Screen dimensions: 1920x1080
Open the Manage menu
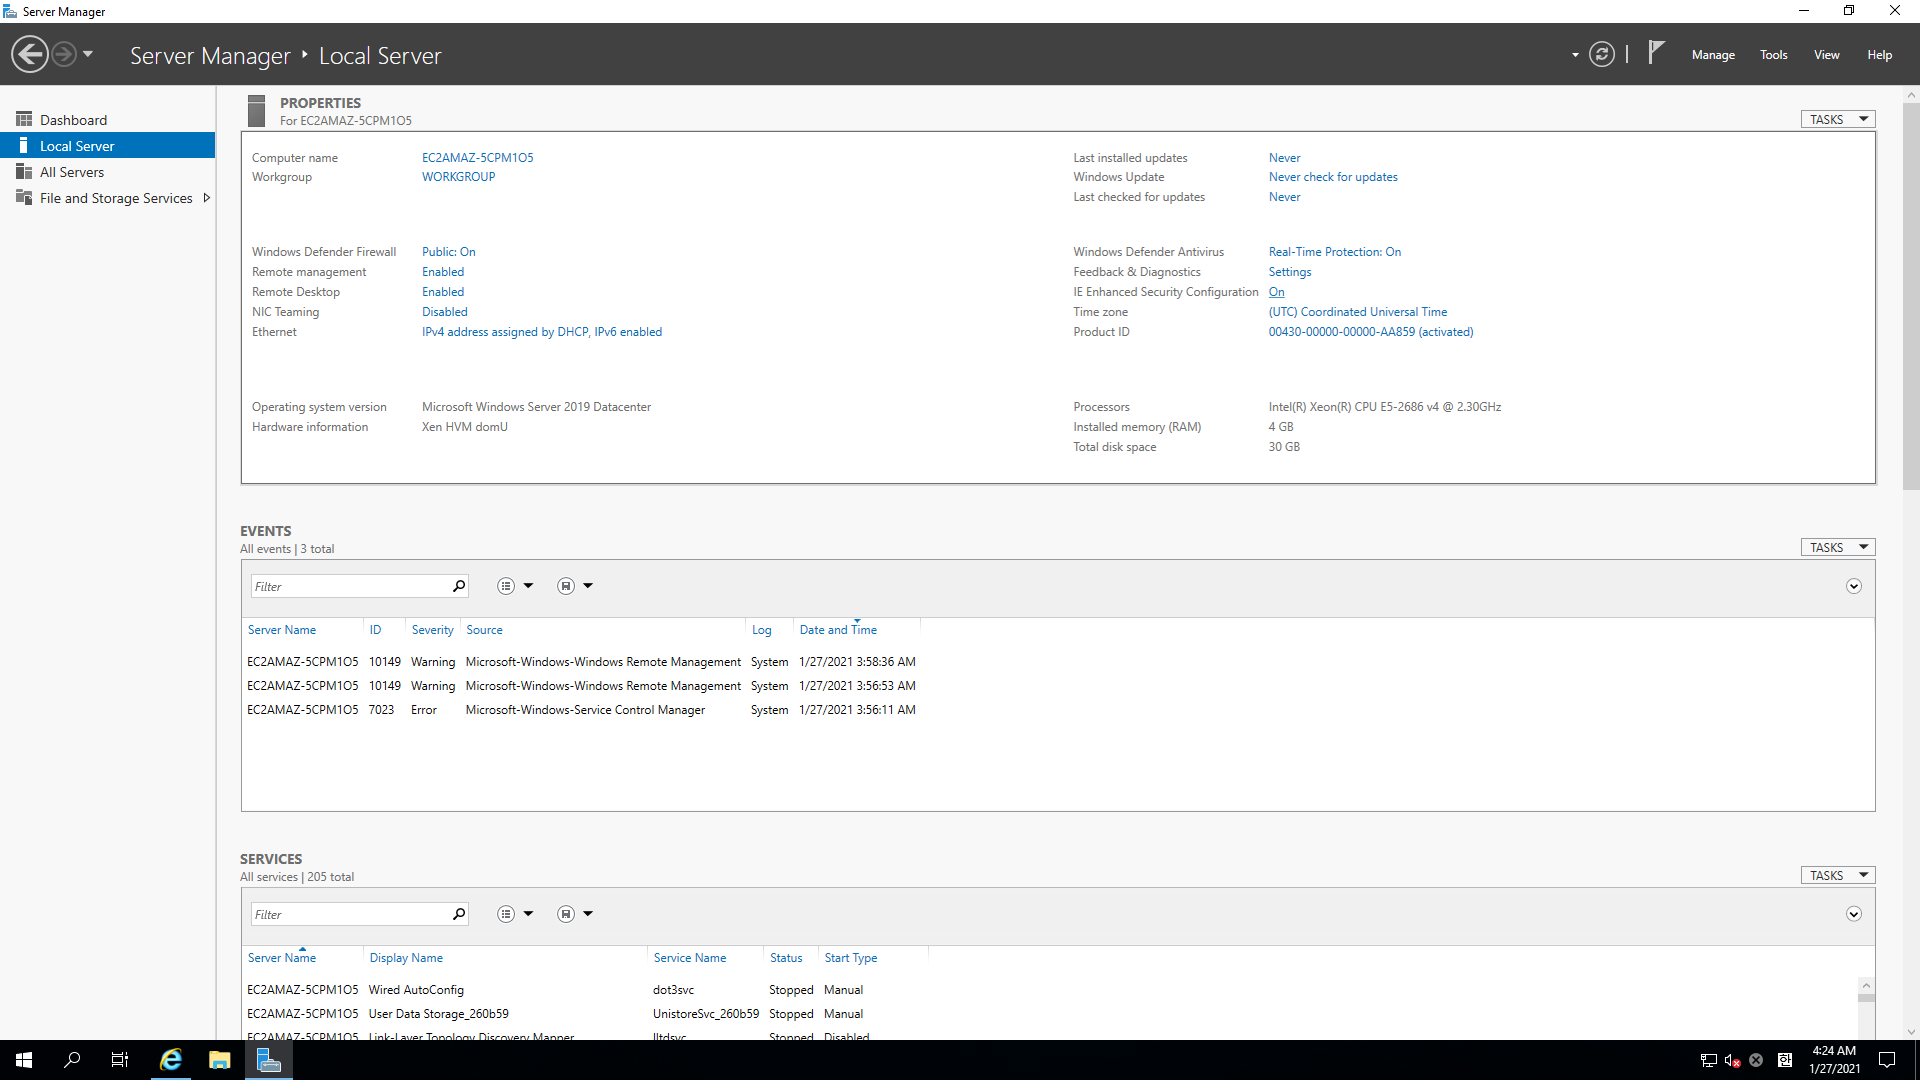tap(1712, 55)
